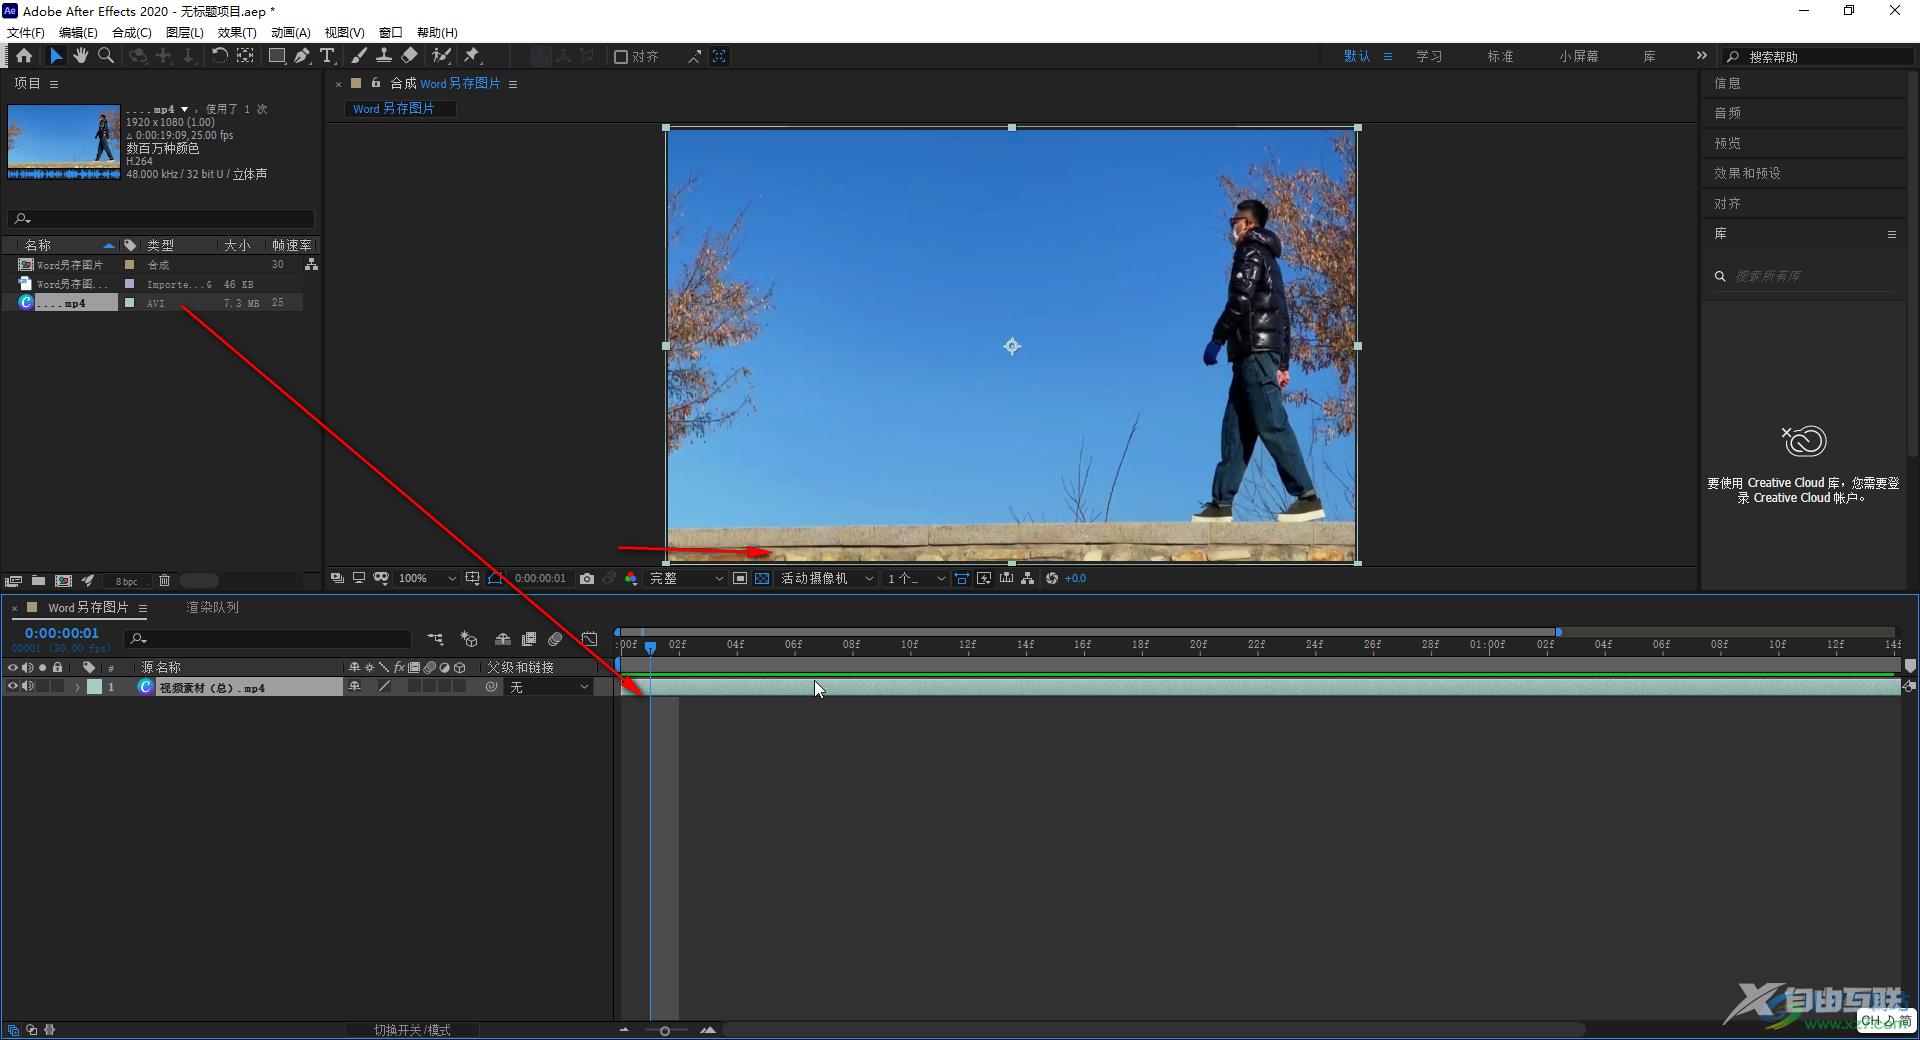Image resolution: width=1920 pixels, height=1040 pixels.
Task: Switch to the 学习 workspace
Action: pos(1429,56)
